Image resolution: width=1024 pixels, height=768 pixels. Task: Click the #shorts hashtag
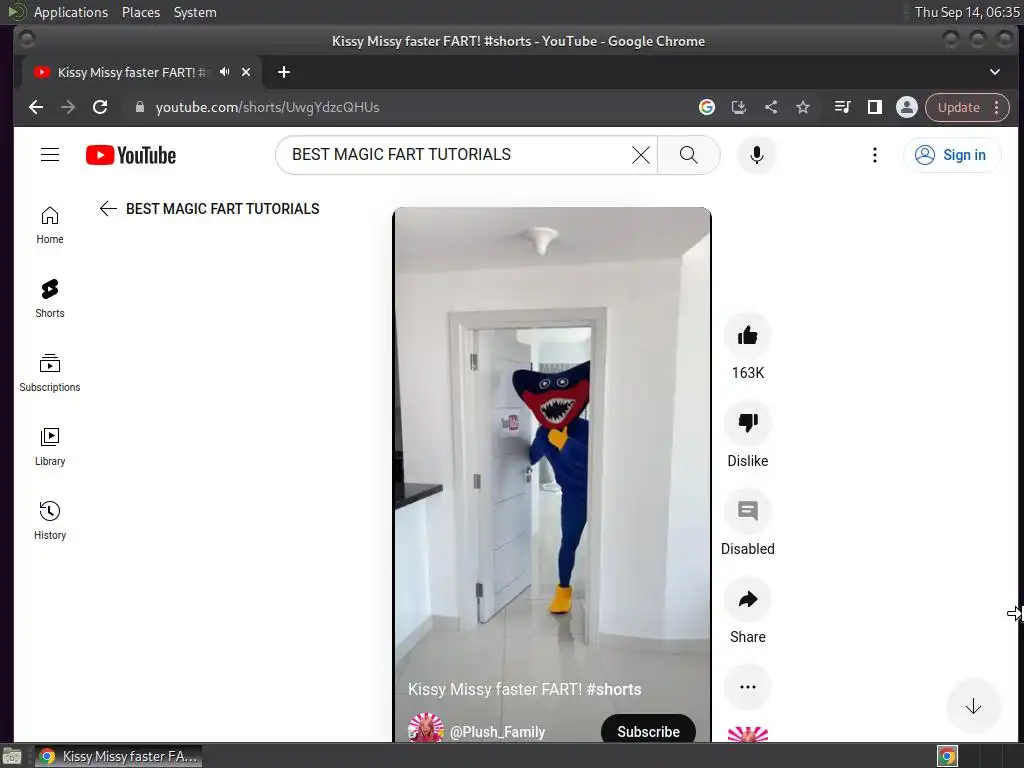(614, 689)
